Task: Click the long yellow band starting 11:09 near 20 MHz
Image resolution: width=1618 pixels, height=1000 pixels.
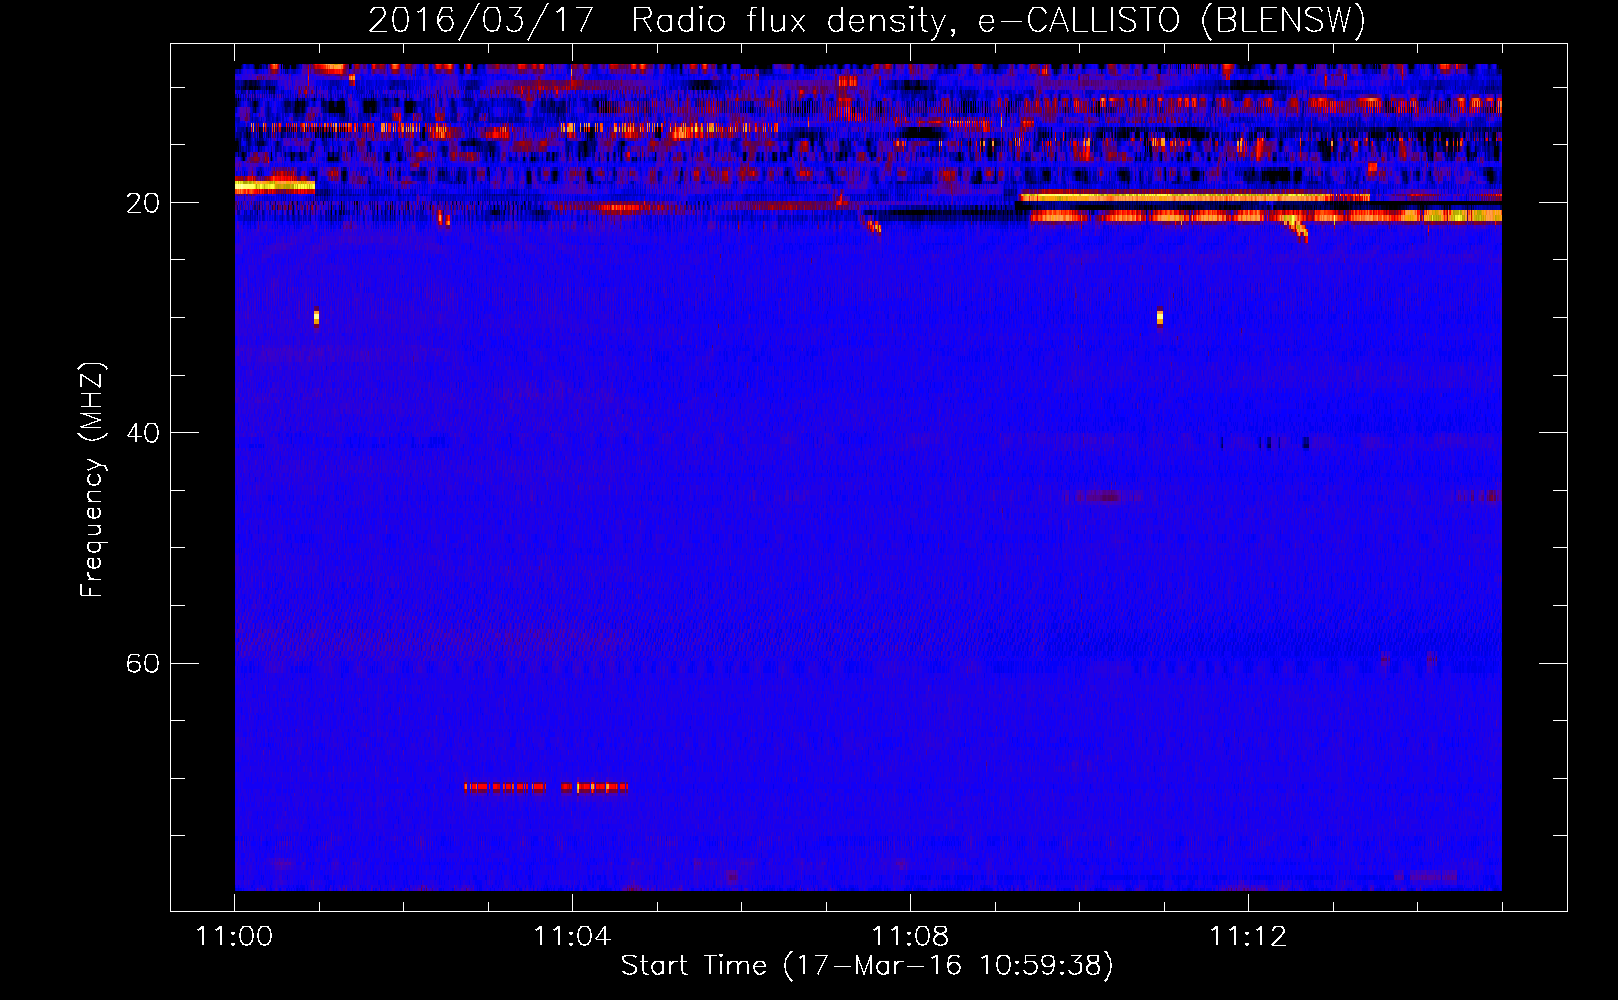Action: (1195, 197)
